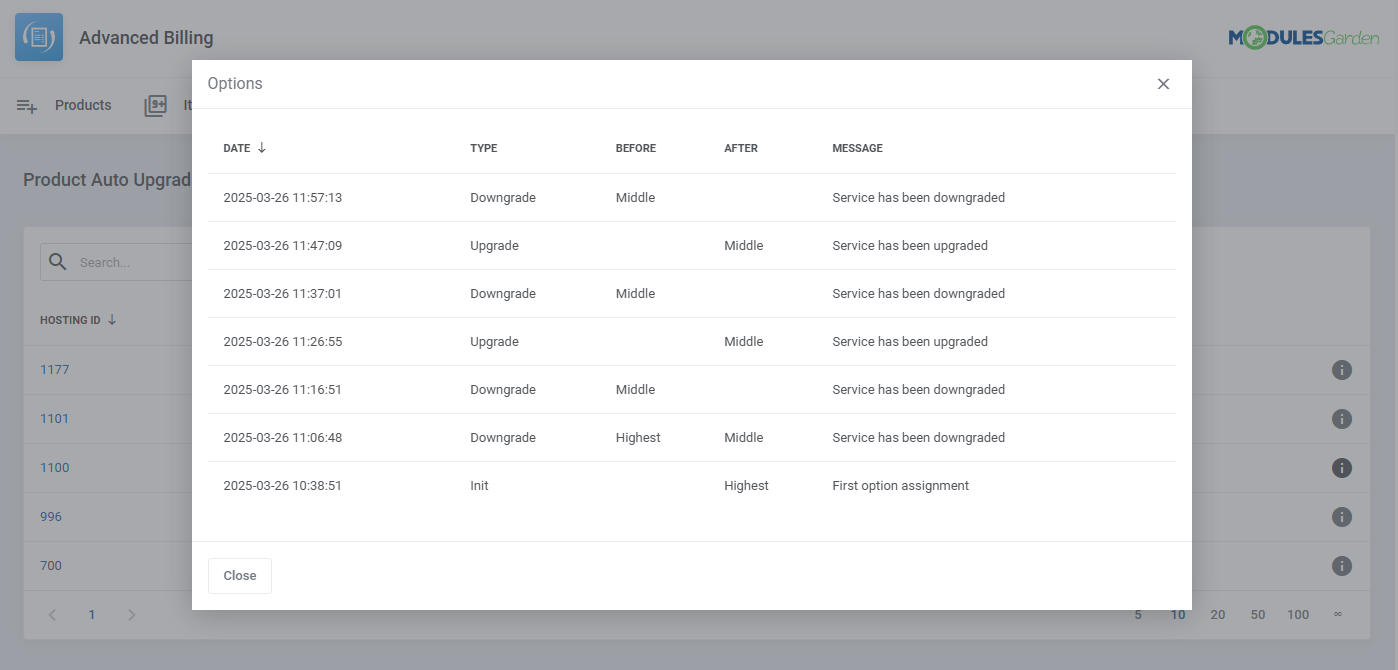Open info icon next to hosting 1101
This screenshot has height=670, width=1398.
1342,418
